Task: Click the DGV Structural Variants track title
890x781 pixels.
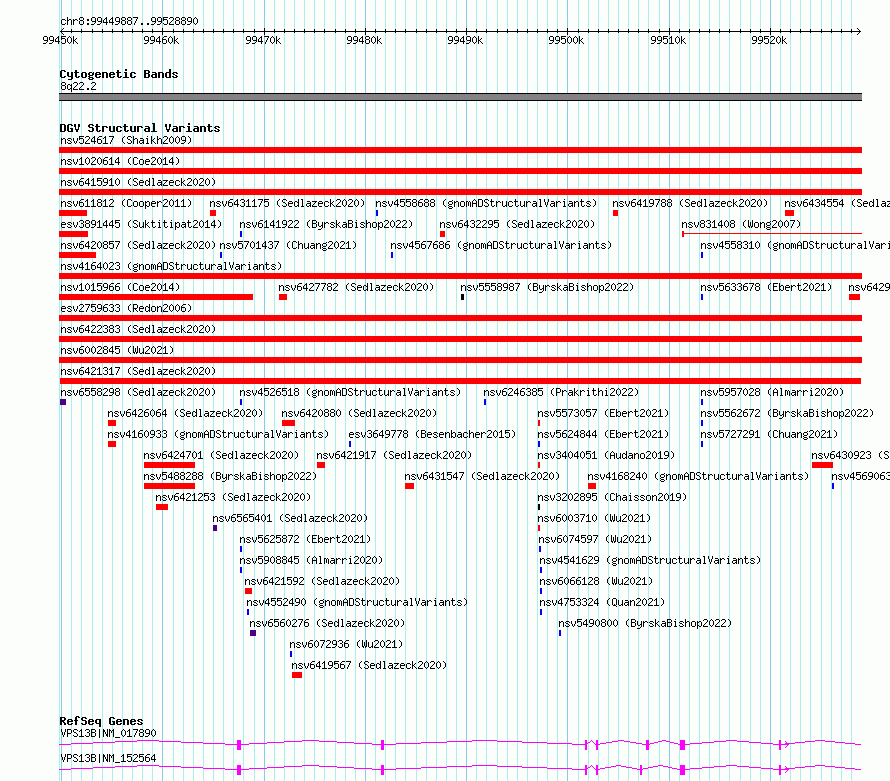Action: 140,128
